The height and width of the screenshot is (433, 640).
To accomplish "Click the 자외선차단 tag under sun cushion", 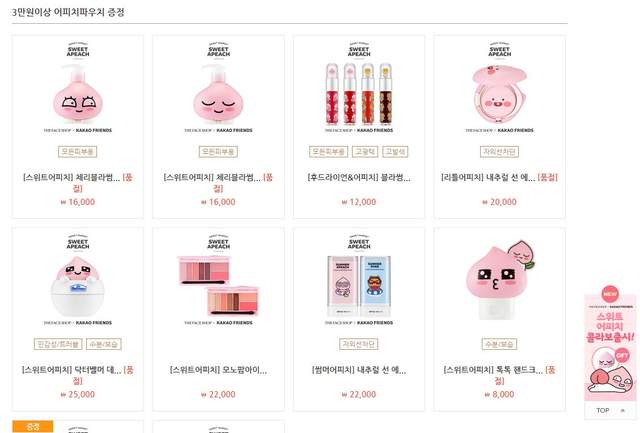I will pyautogui.click(x=499, y=152).
